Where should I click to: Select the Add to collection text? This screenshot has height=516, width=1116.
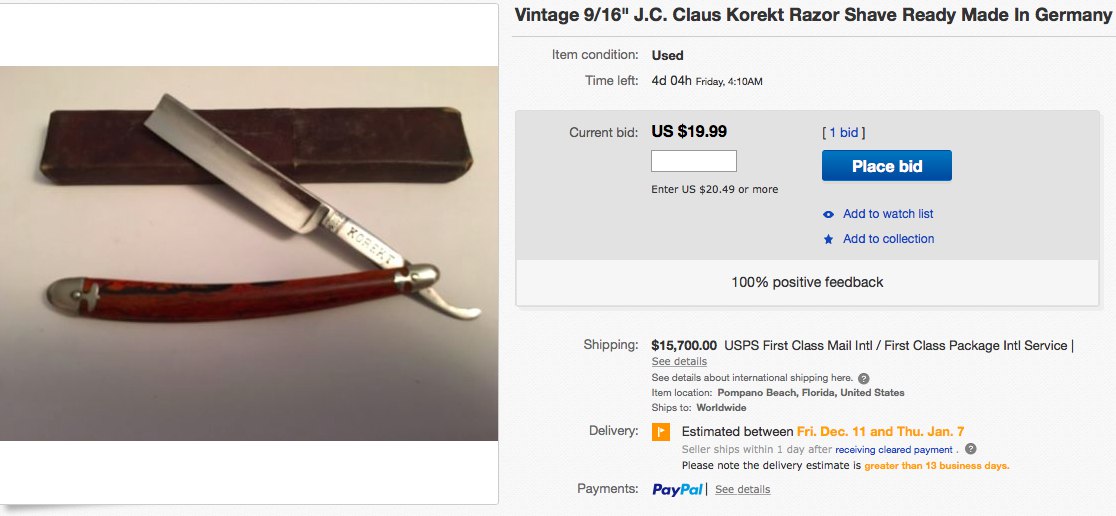[x=888, y=239]
